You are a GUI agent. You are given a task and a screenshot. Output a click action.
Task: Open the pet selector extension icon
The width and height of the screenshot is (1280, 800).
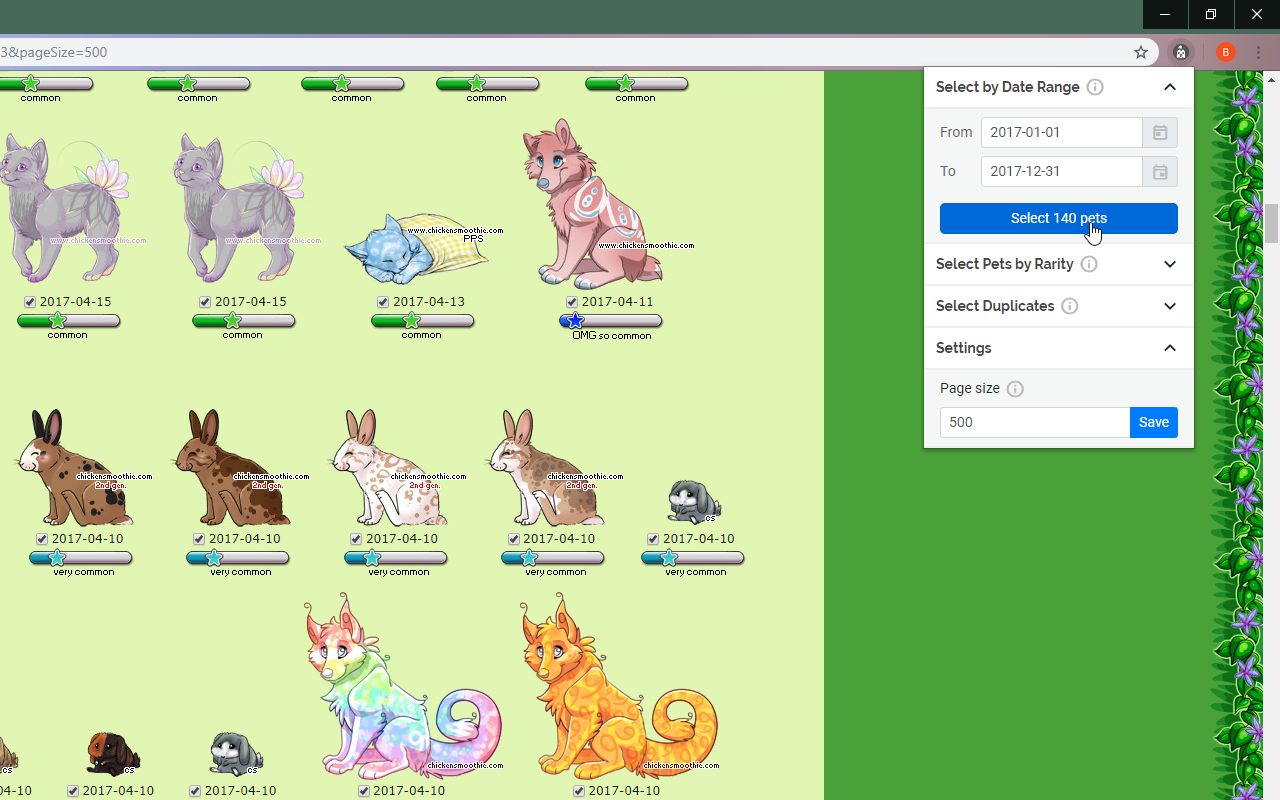pyautogui.click(x=1181, y=52)
